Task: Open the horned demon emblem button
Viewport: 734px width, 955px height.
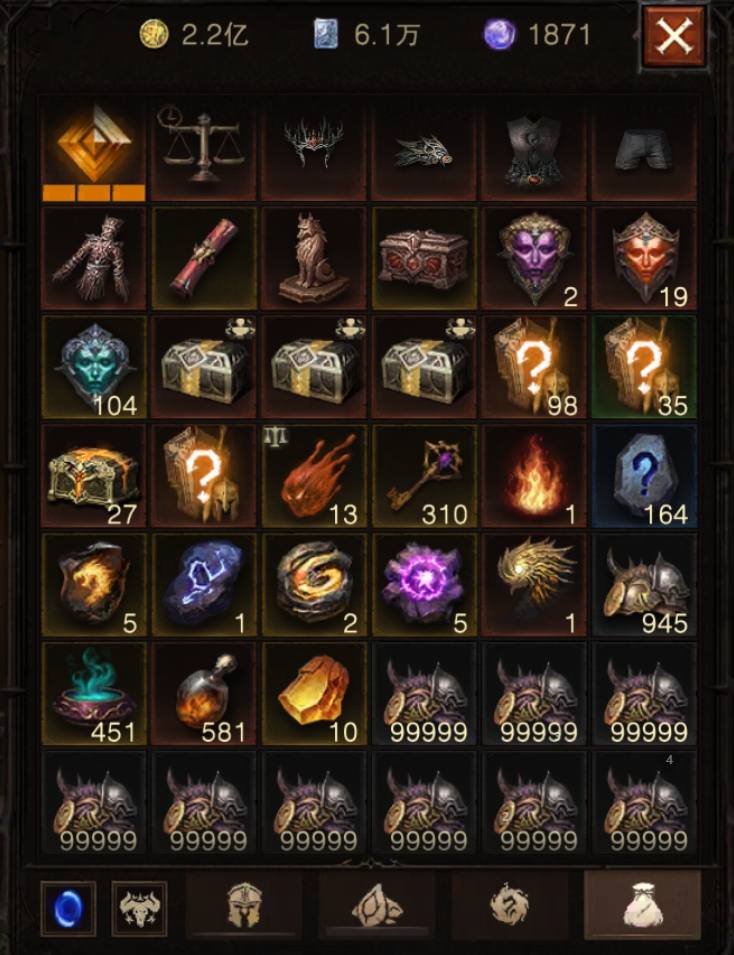Action: (139, 908)
